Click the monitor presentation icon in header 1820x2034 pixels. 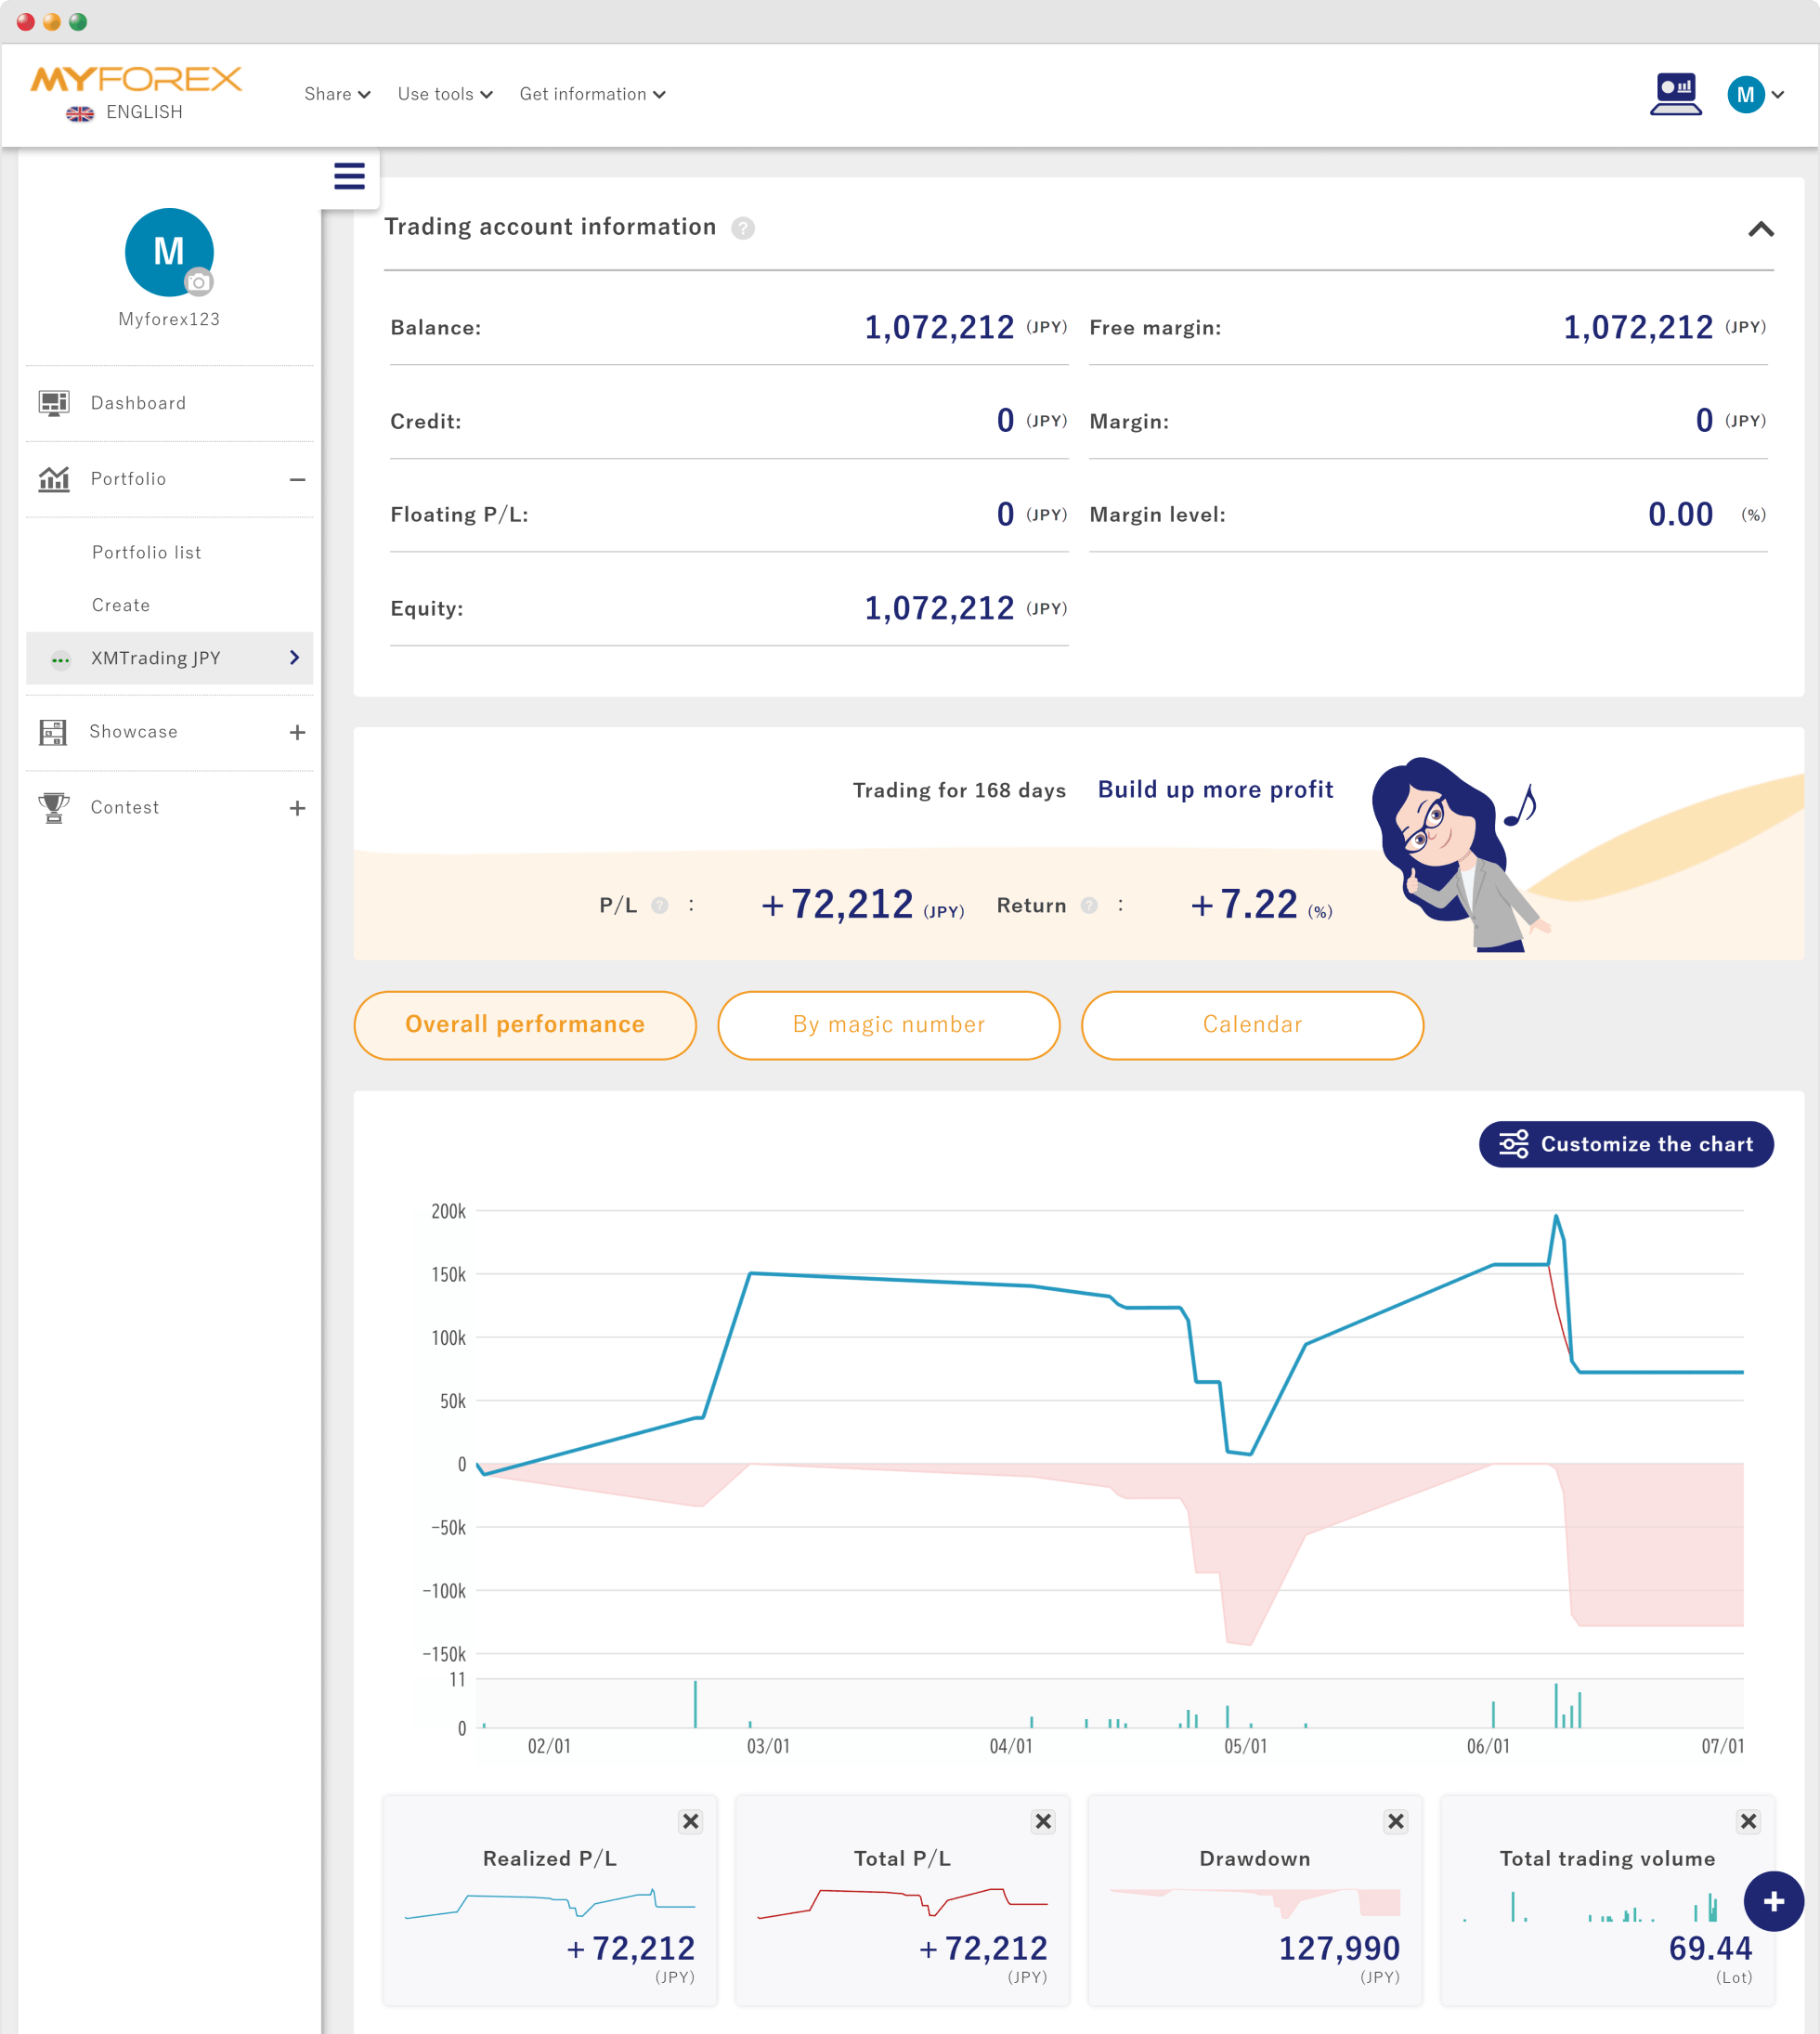1675,94
